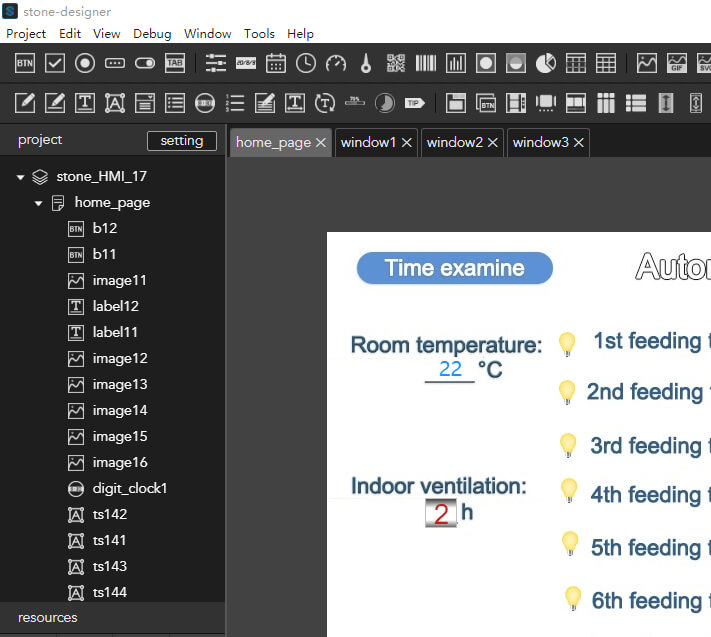
Task: Select the slider widget tool
Action: click(216, 63)
